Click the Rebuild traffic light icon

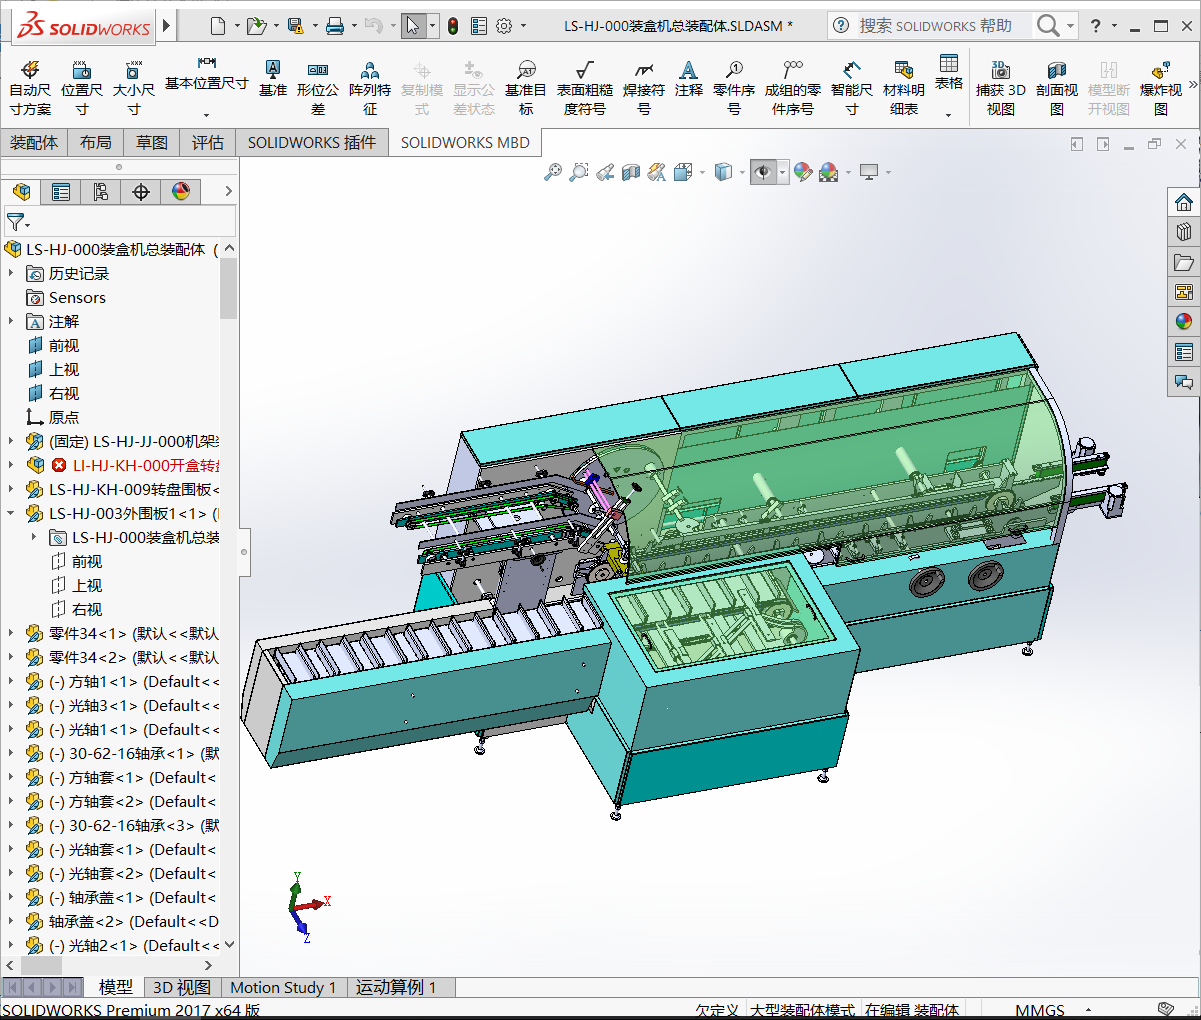(x=453, y=26)
